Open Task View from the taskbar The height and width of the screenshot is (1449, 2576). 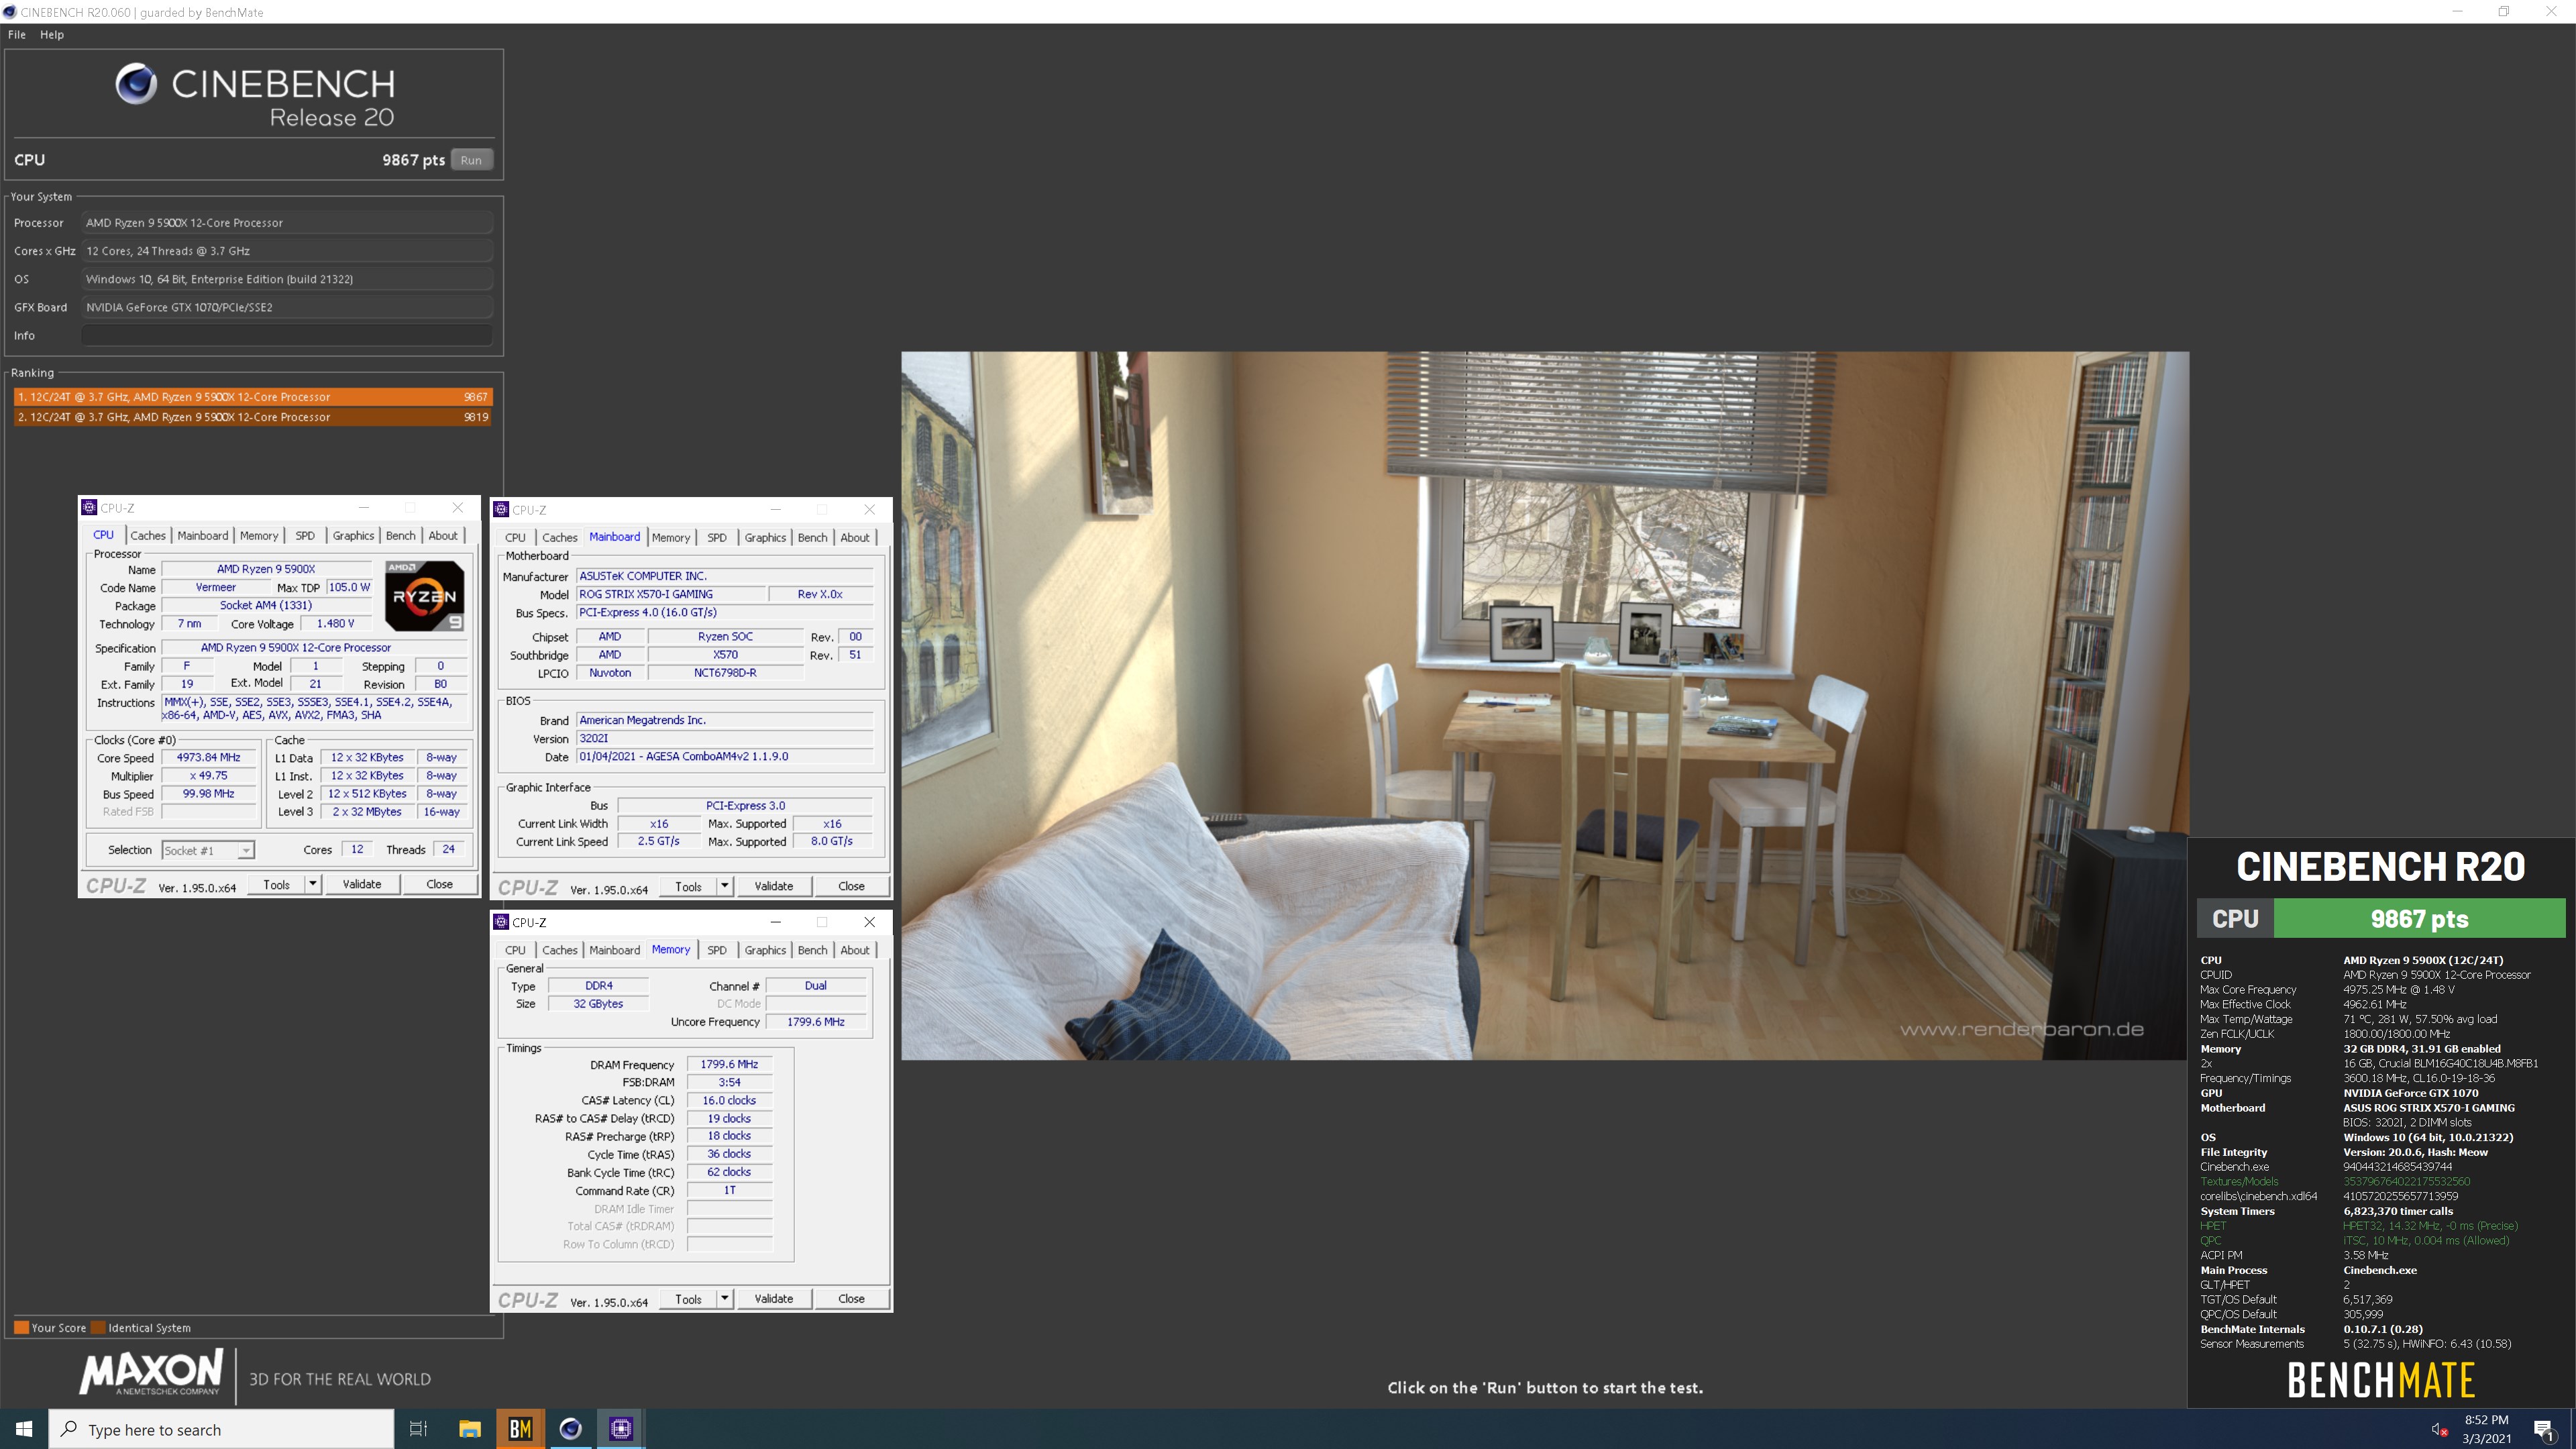pyautogui.click(x=419, y=1429)
